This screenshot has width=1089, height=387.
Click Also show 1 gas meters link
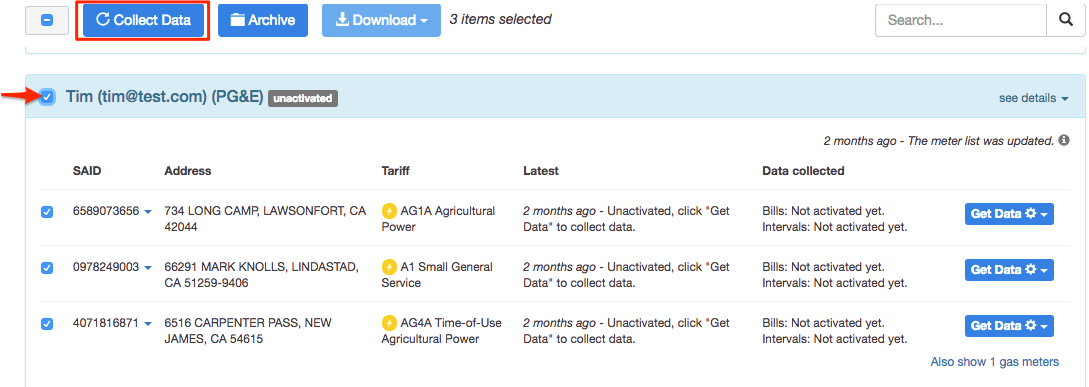coord(995,361)
